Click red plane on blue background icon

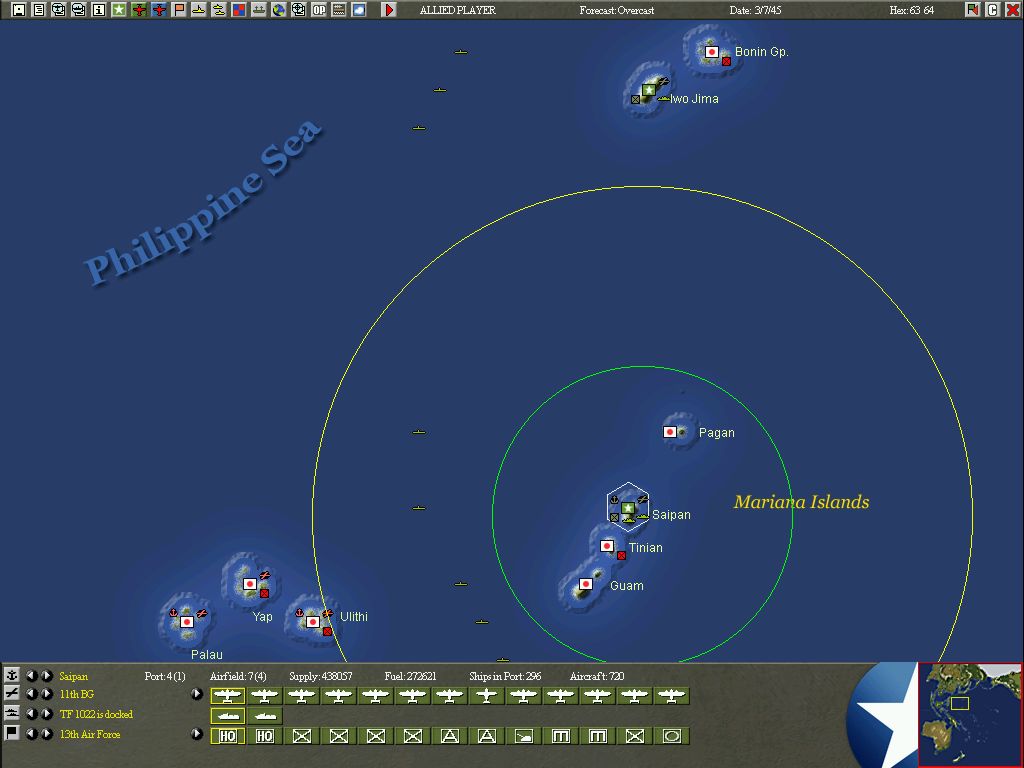pos(159,10)
